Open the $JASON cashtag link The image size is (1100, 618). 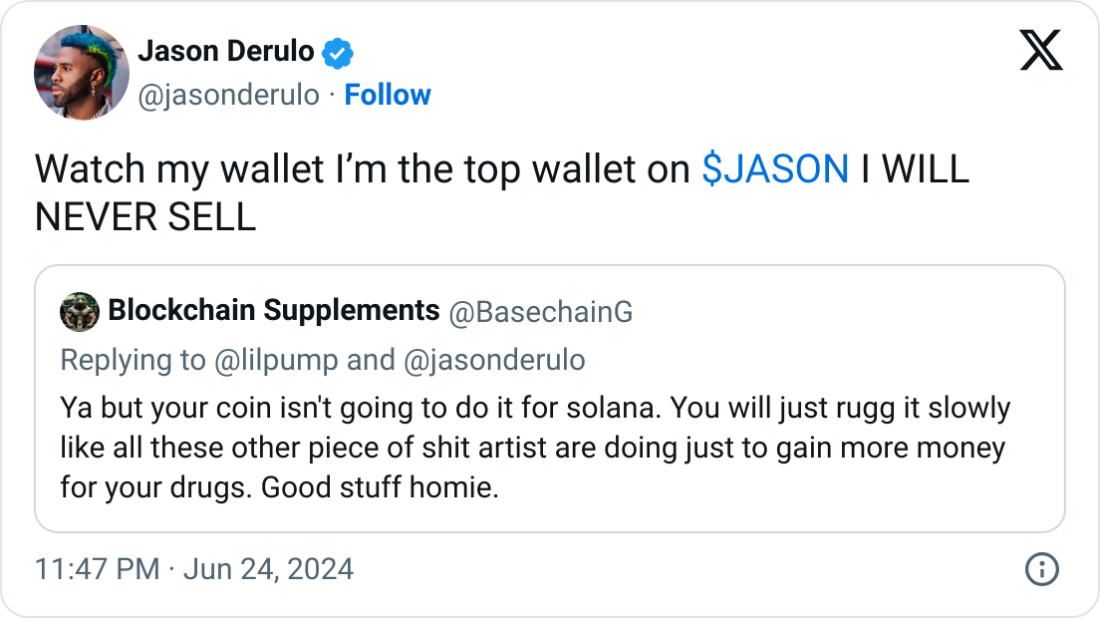tap(776, 170)
